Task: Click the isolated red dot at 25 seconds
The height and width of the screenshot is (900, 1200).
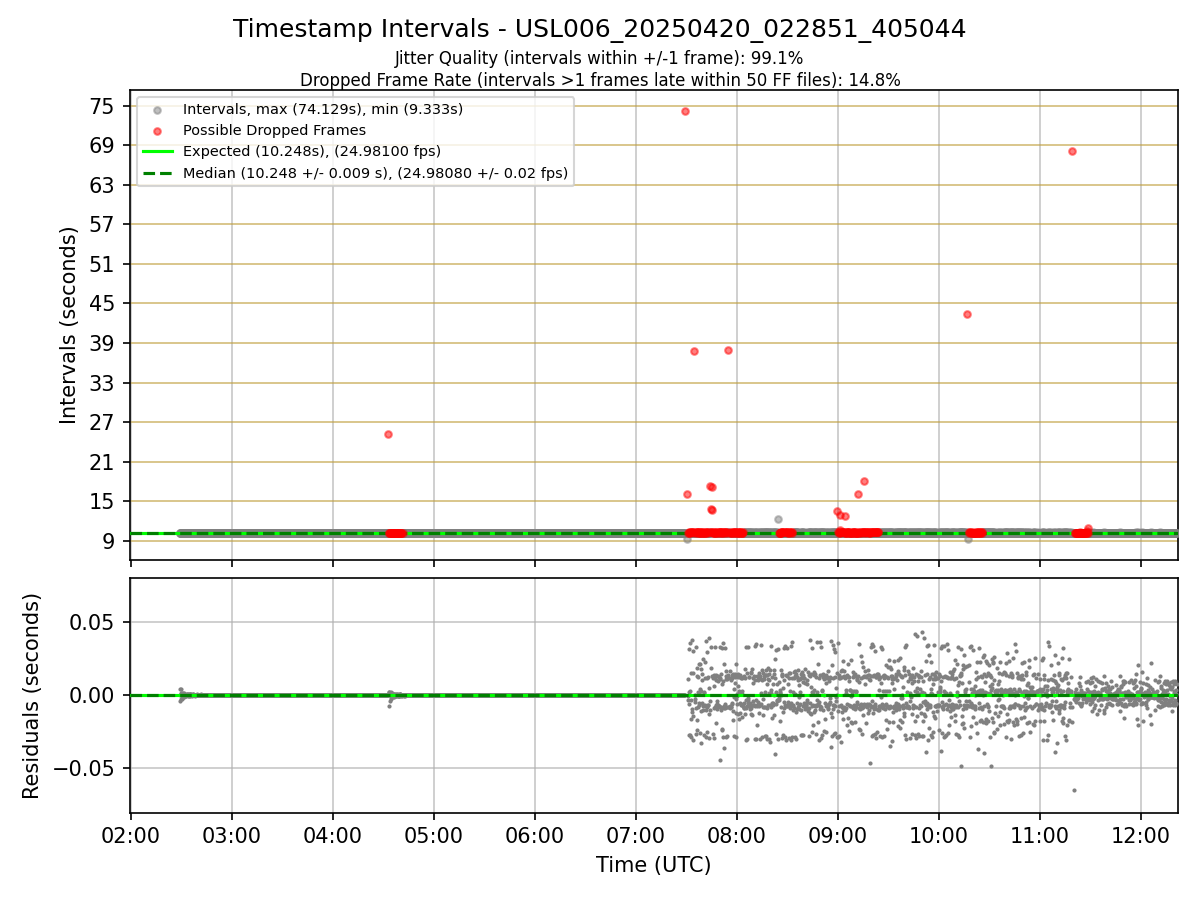Action: point(388,434)
